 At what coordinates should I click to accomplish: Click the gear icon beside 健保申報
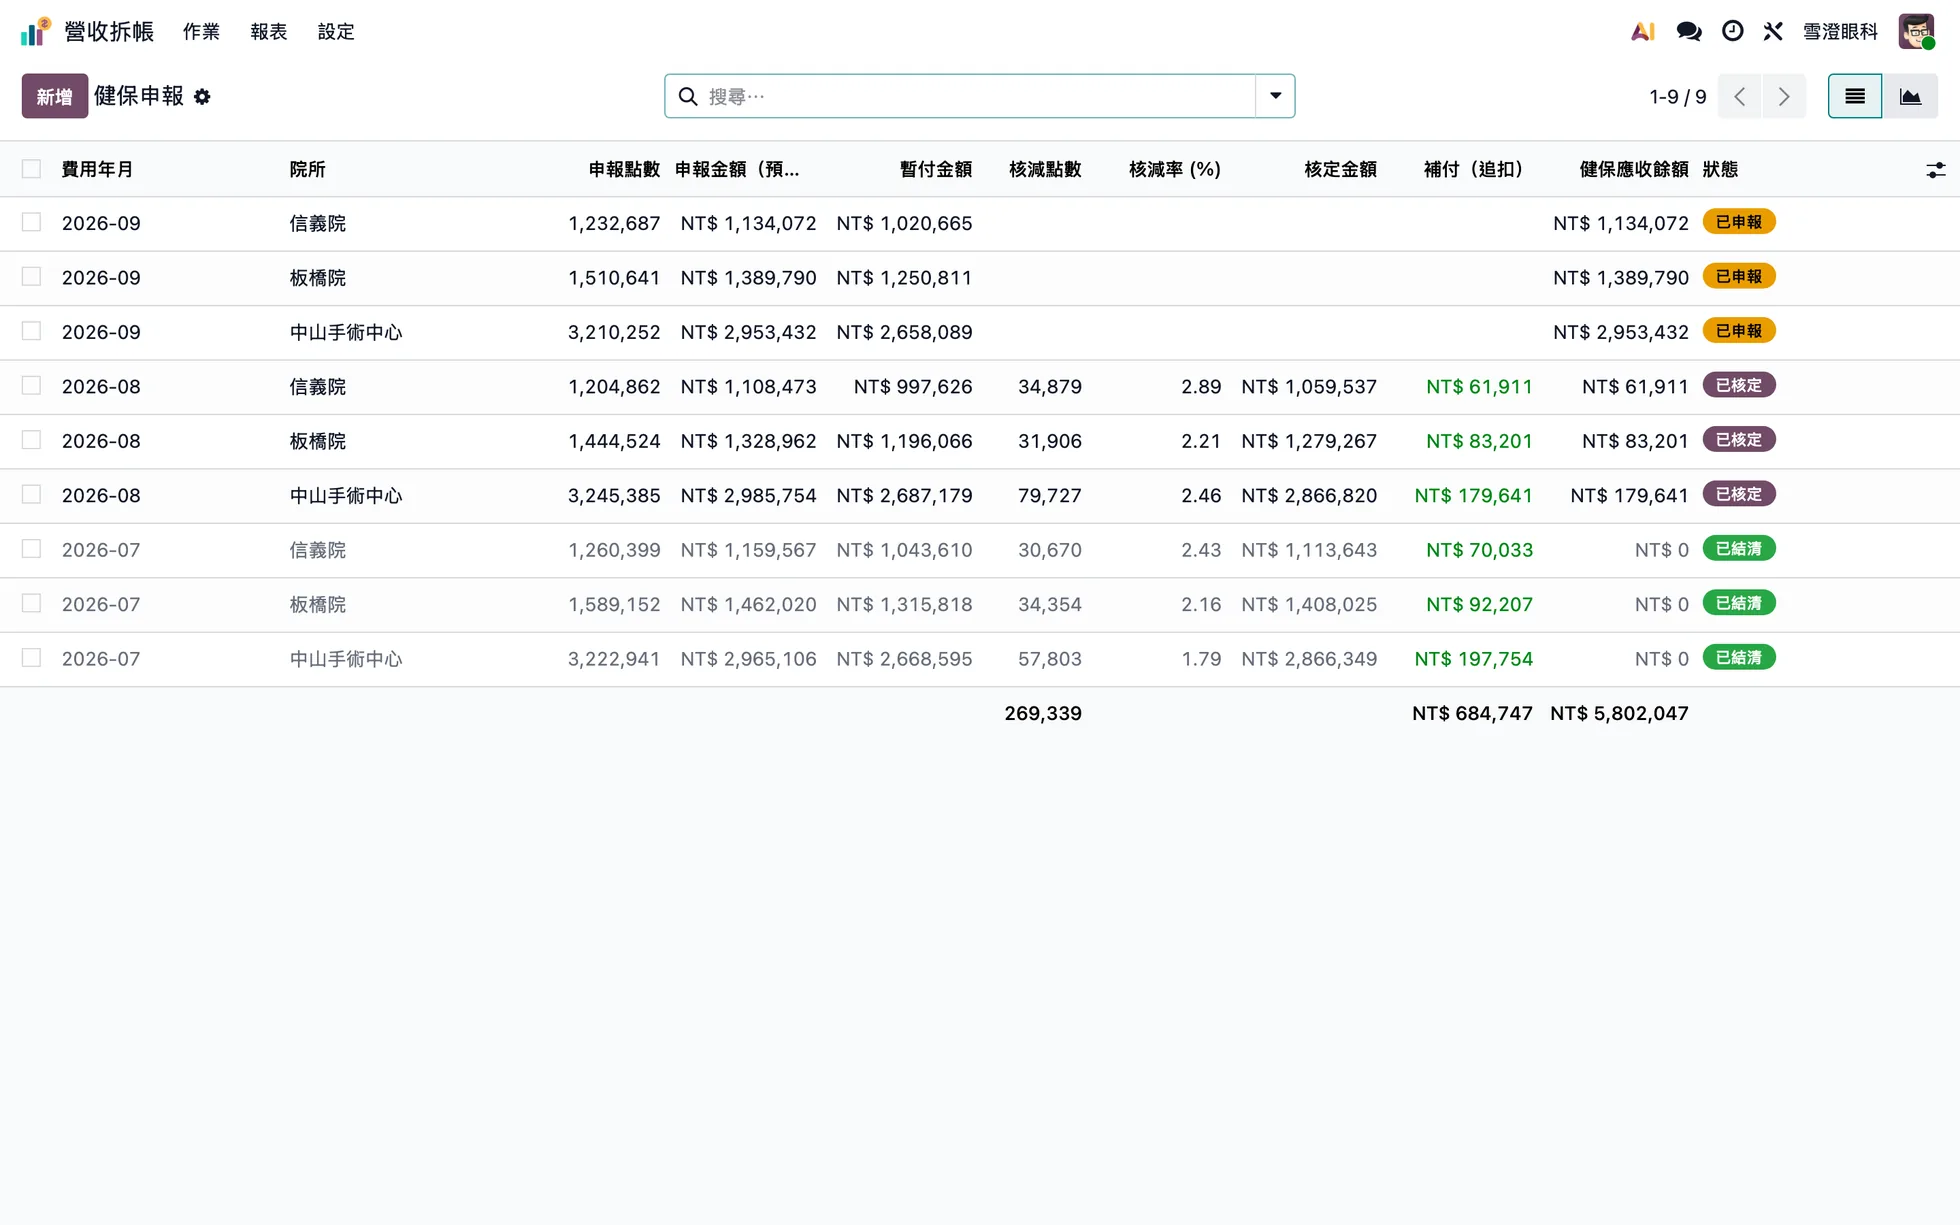tap(202, 97)
